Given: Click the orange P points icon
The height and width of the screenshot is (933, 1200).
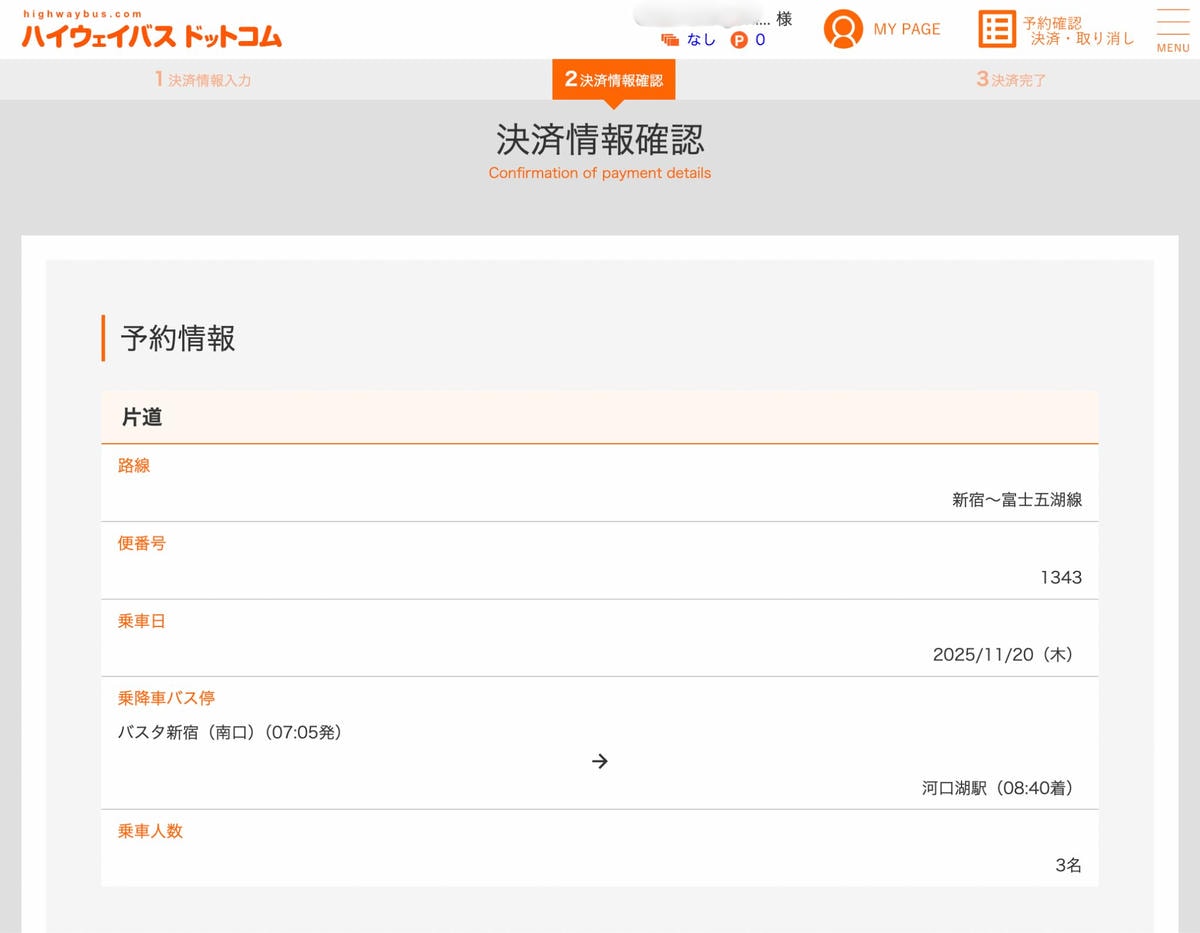Looking at the screenshot, I should [739, 40].
